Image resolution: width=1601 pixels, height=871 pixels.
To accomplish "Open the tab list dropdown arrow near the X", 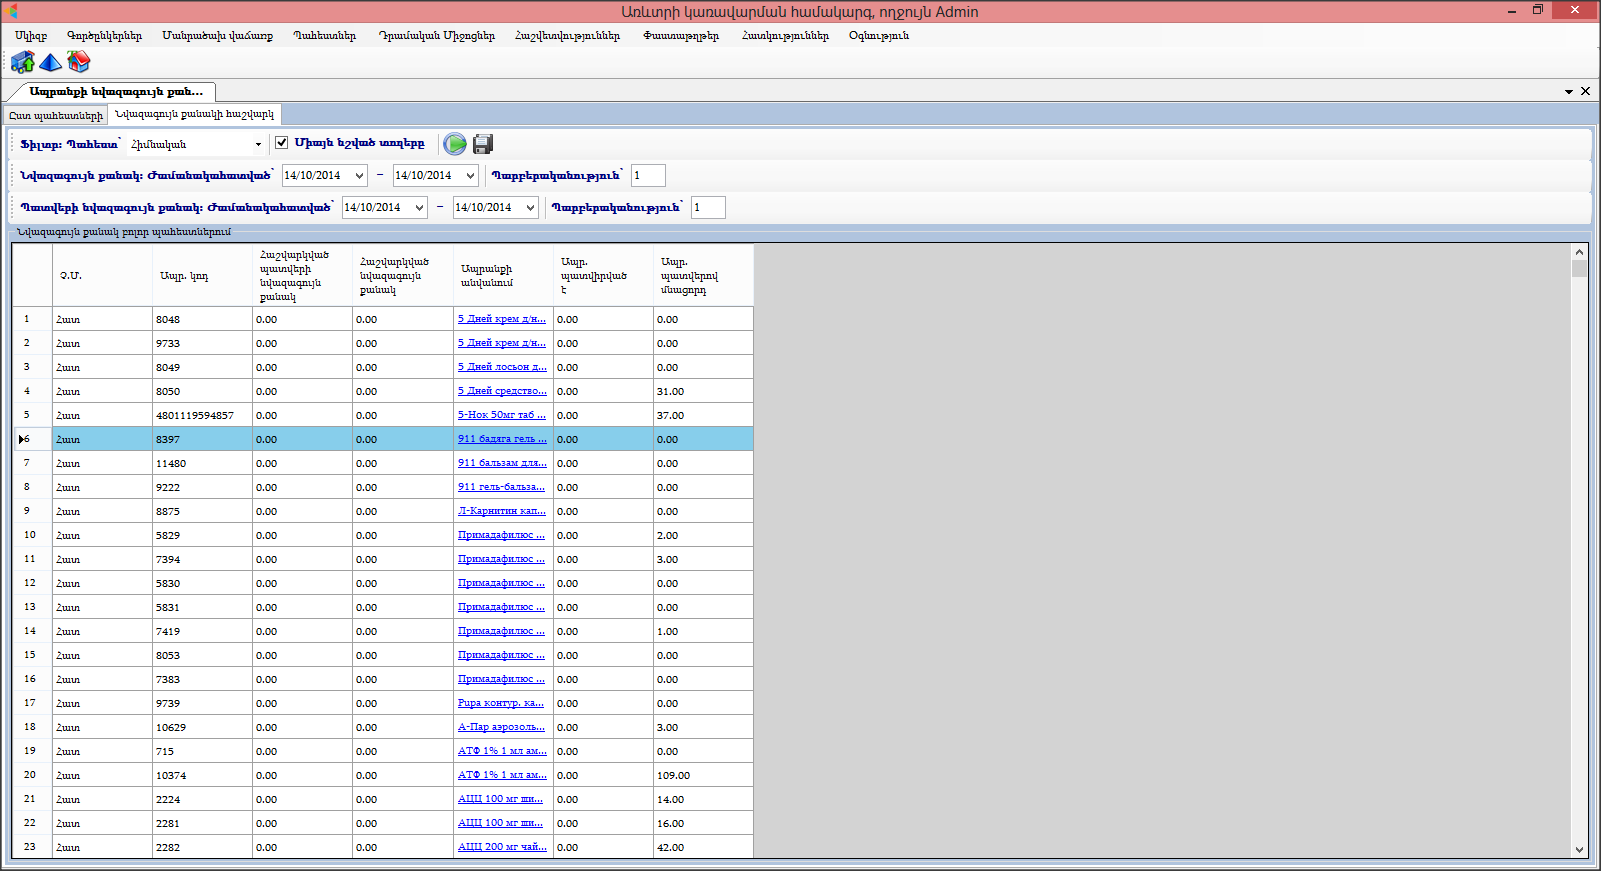I will (x=1569, y=92).
